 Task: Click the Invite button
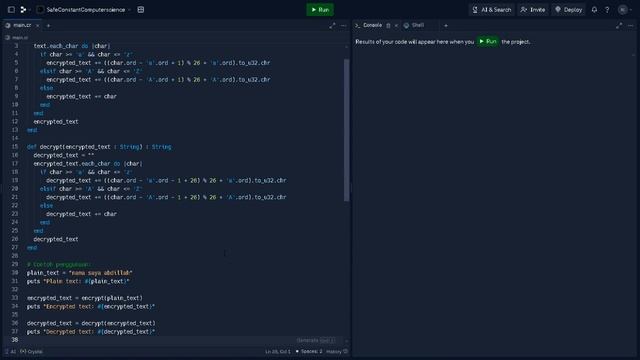(x=533, y=9)
